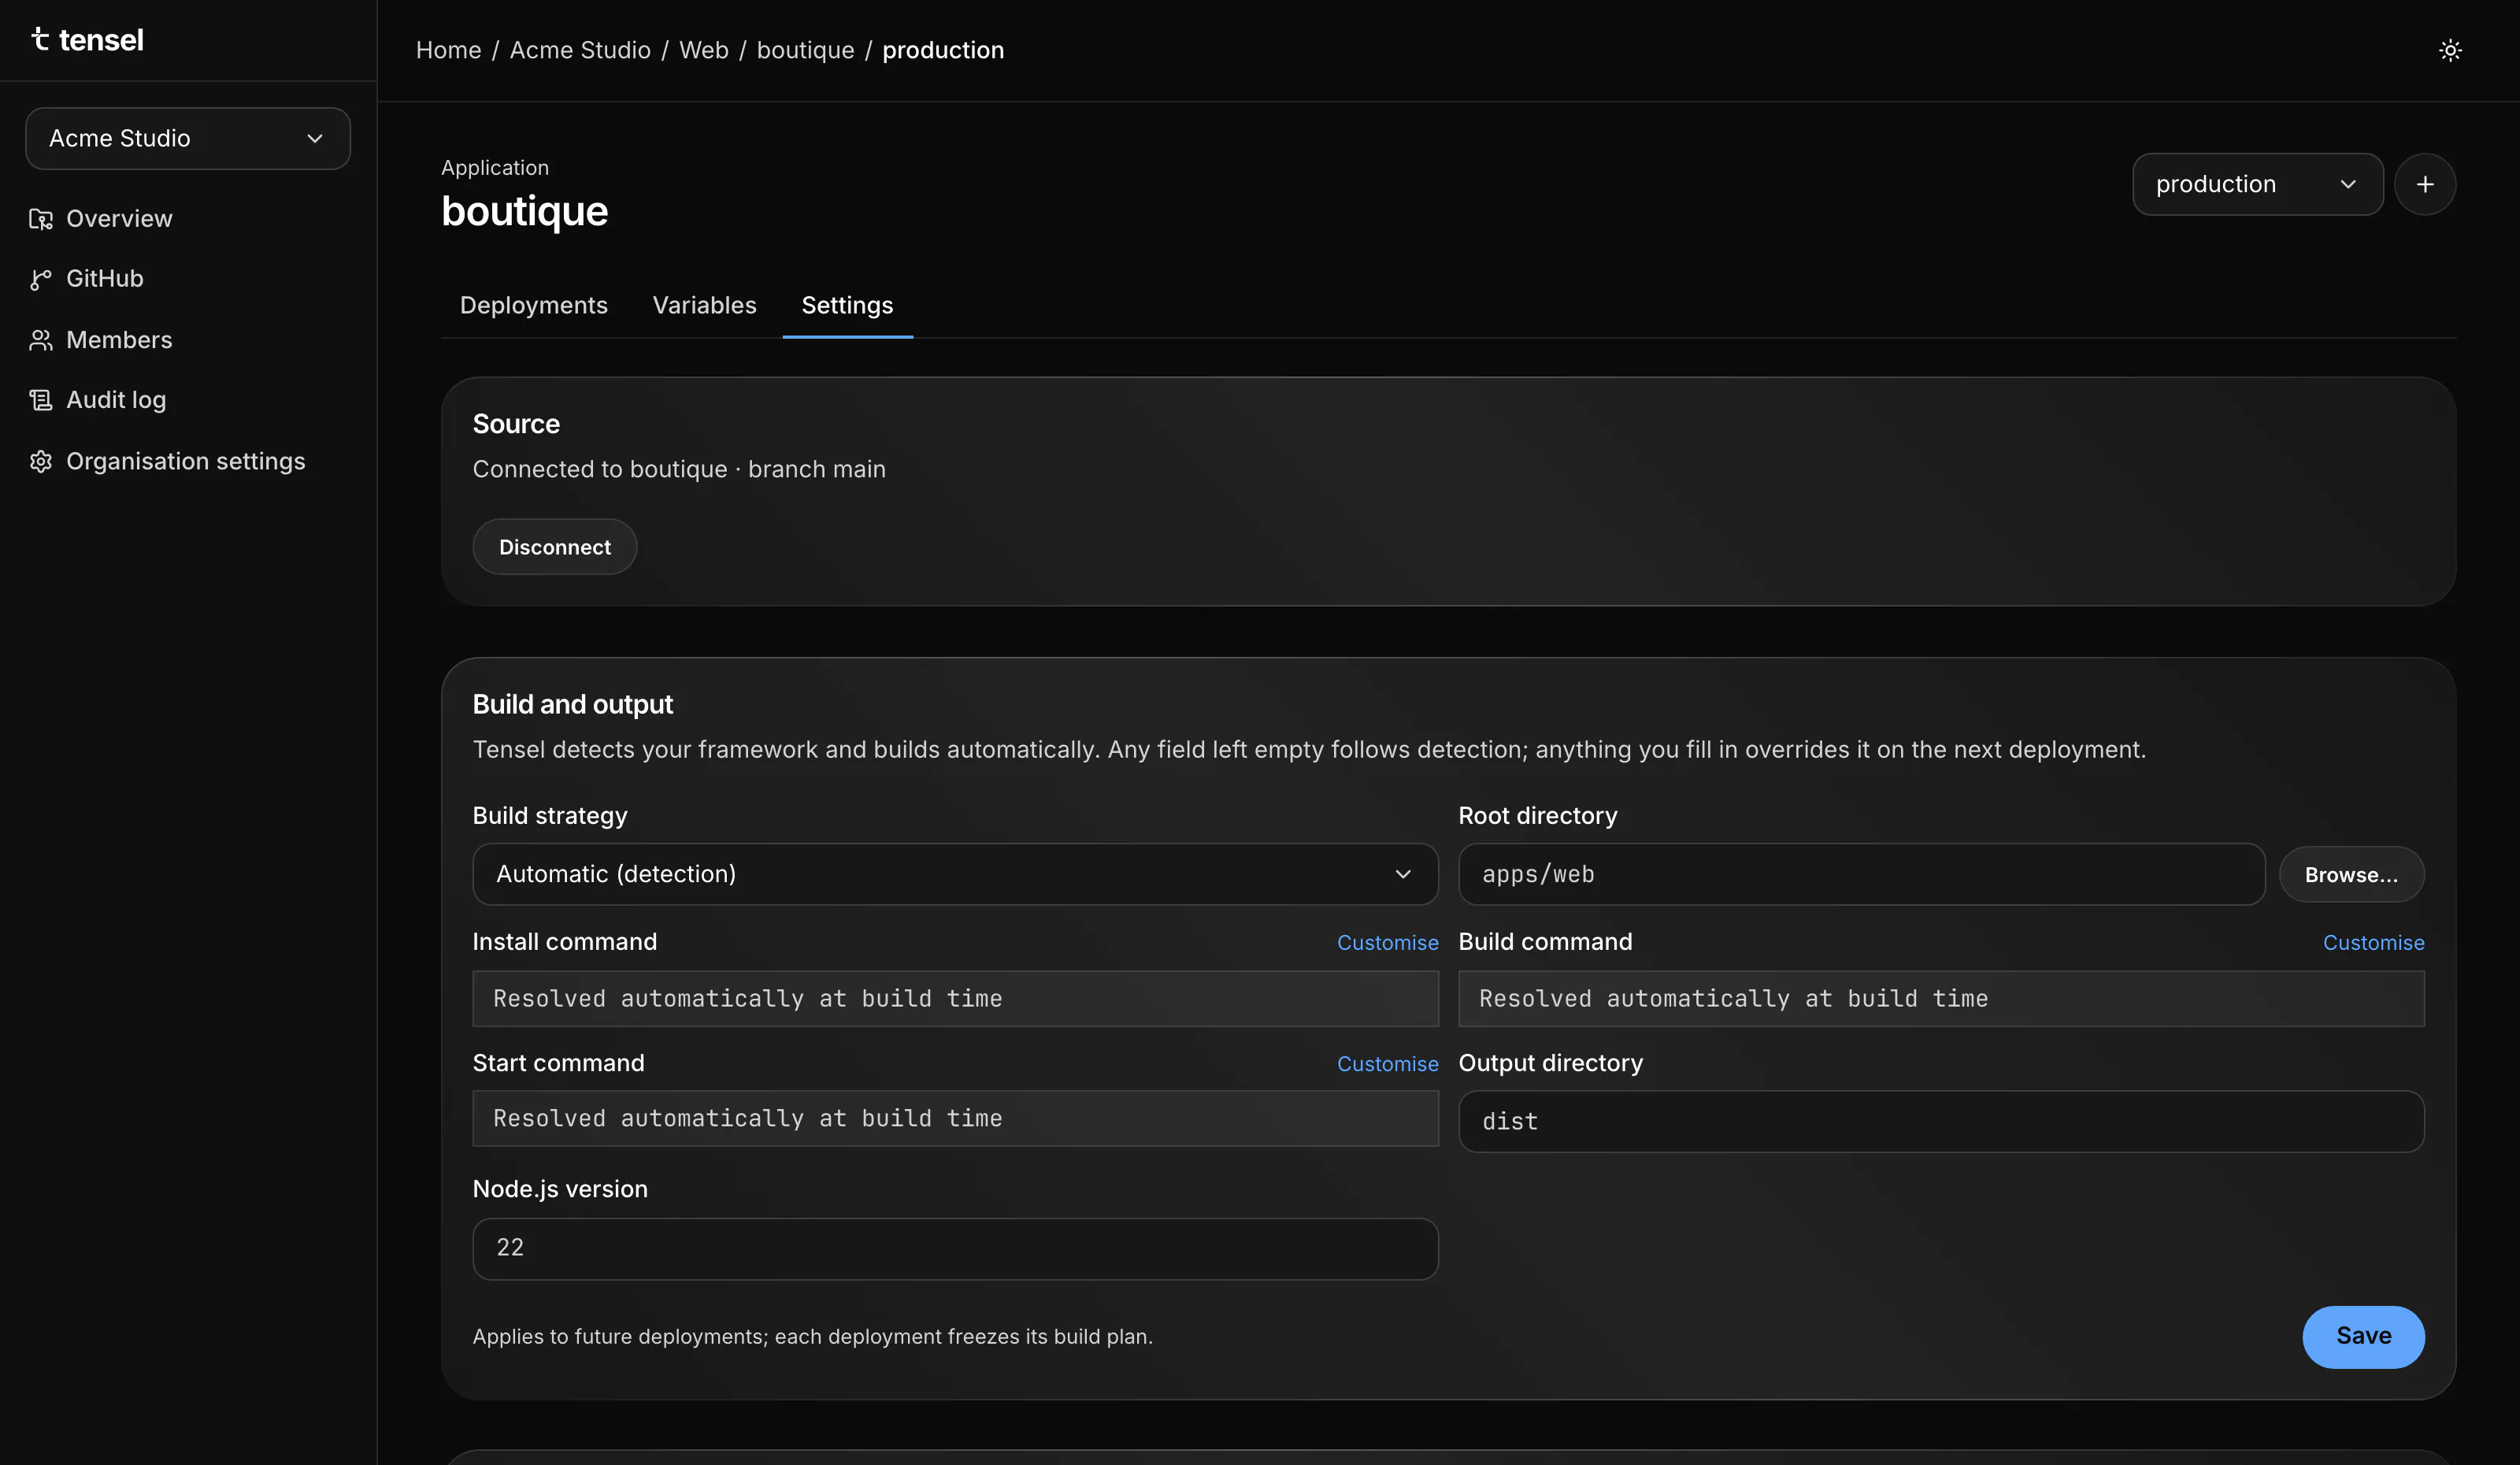
Task: Open the production environment dropdown
Action: click(2257, 184)
